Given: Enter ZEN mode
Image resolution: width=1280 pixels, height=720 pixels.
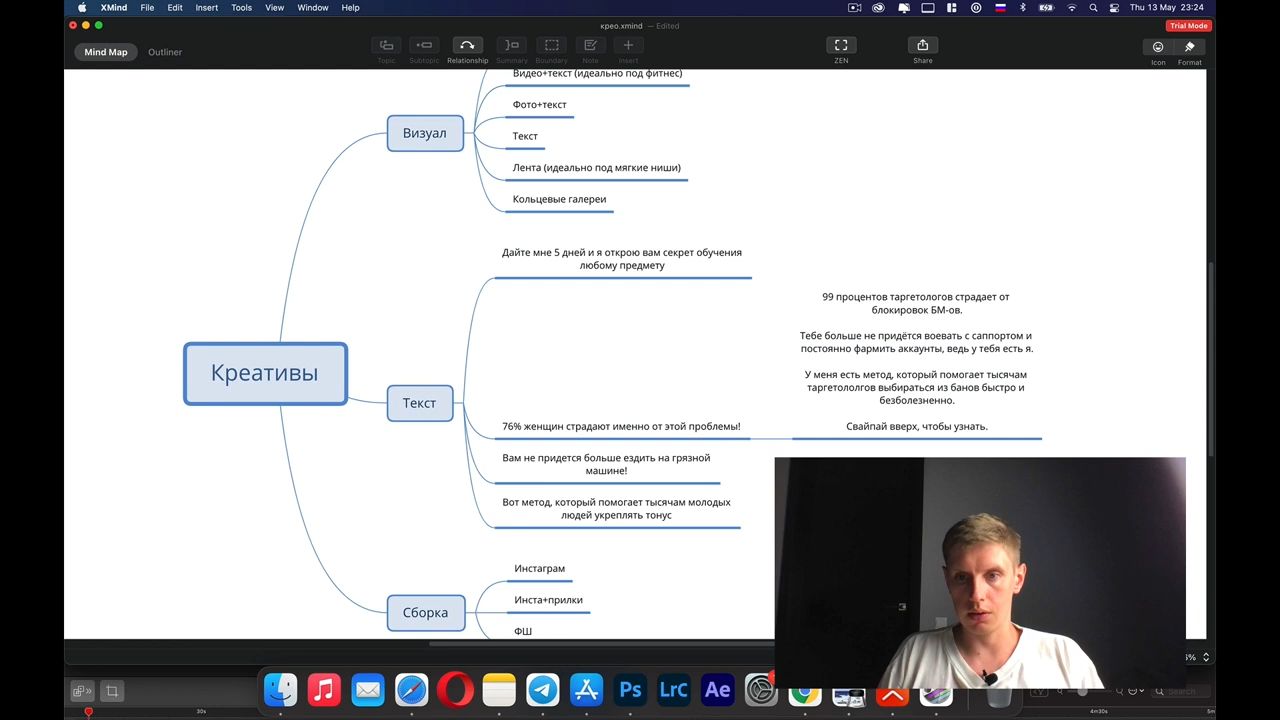Looking at the screenshot, I should tap(841, 46).
